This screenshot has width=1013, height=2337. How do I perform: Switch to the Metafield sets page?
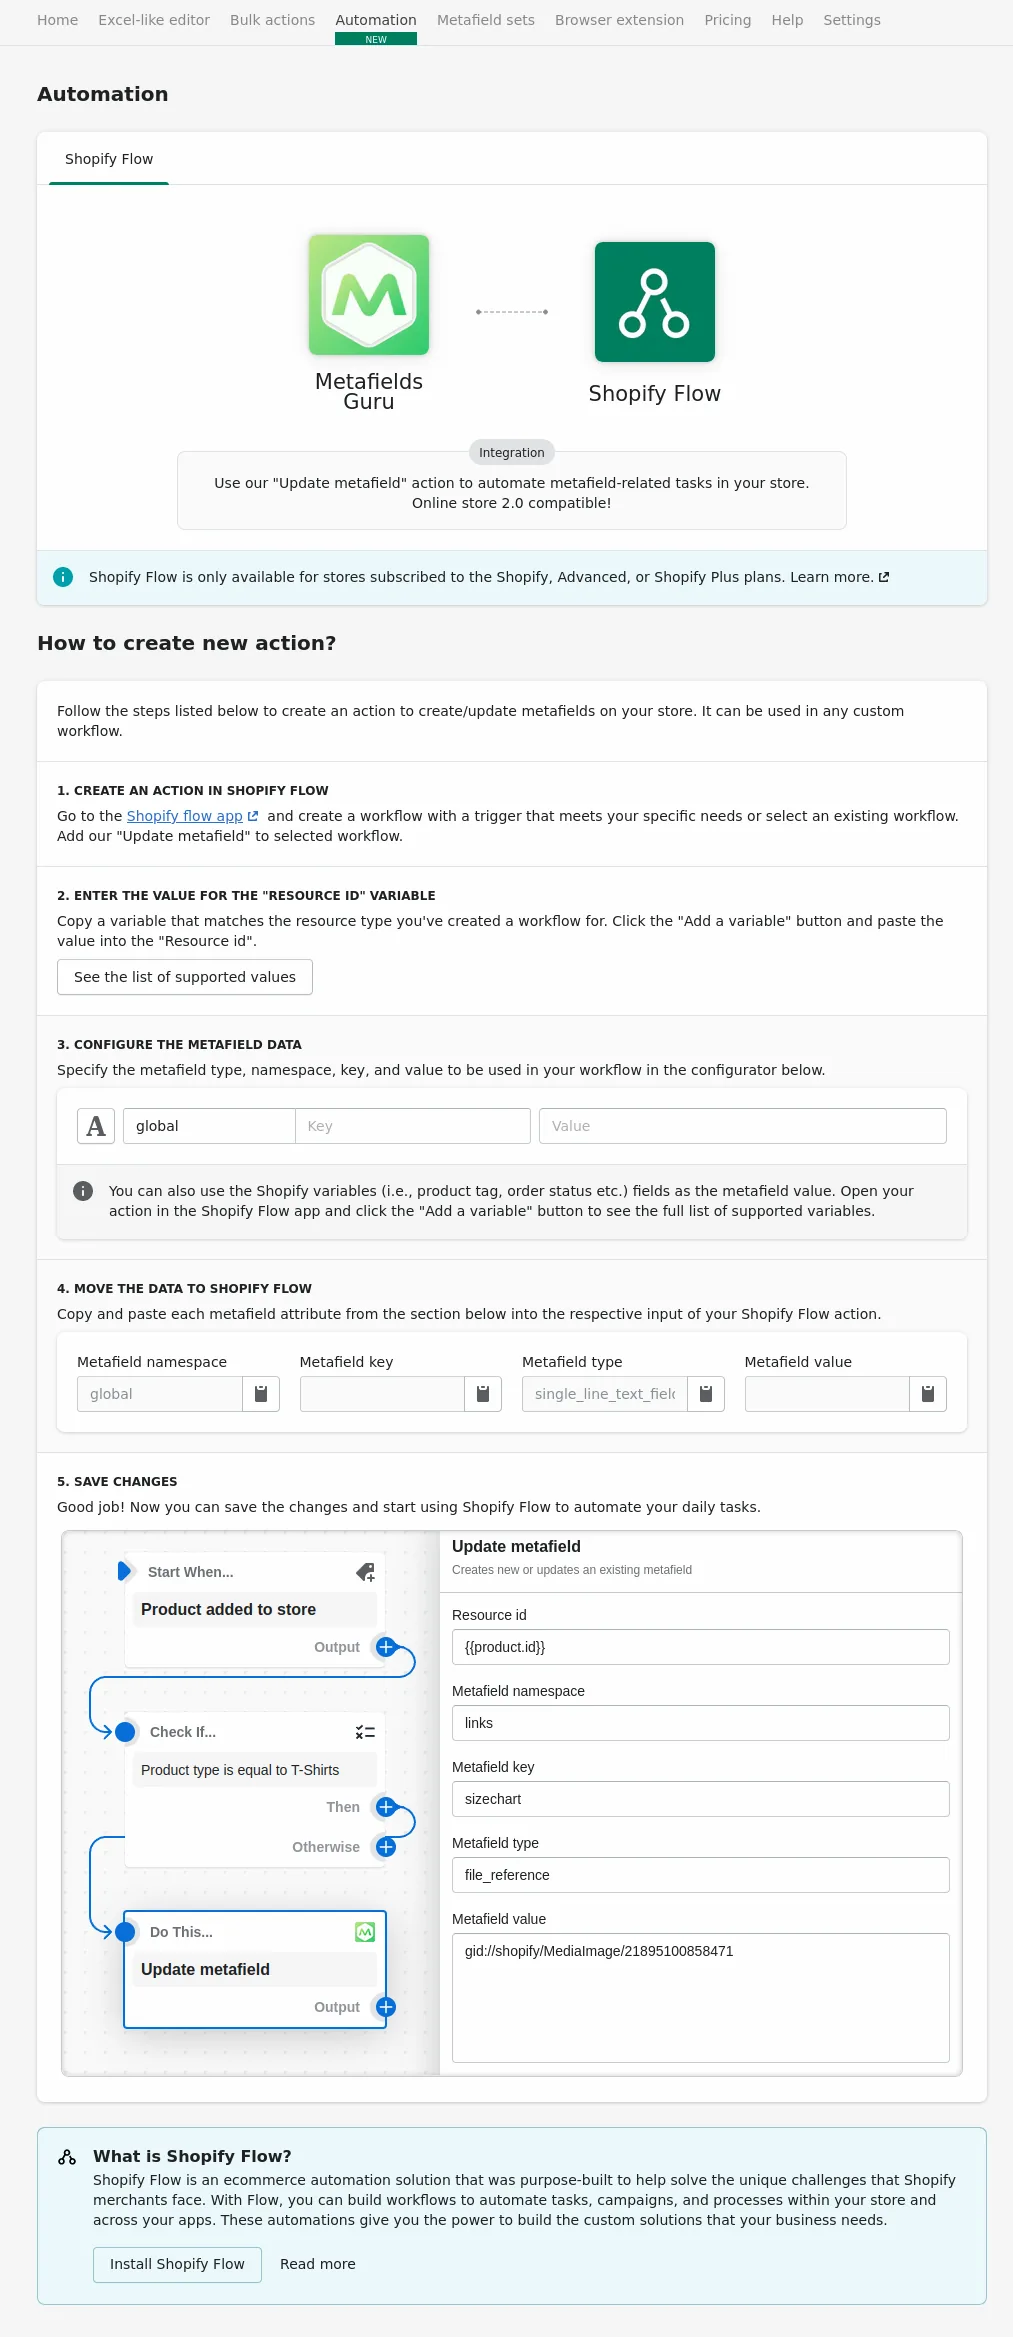pyautogui.click(x=486, y=20)
